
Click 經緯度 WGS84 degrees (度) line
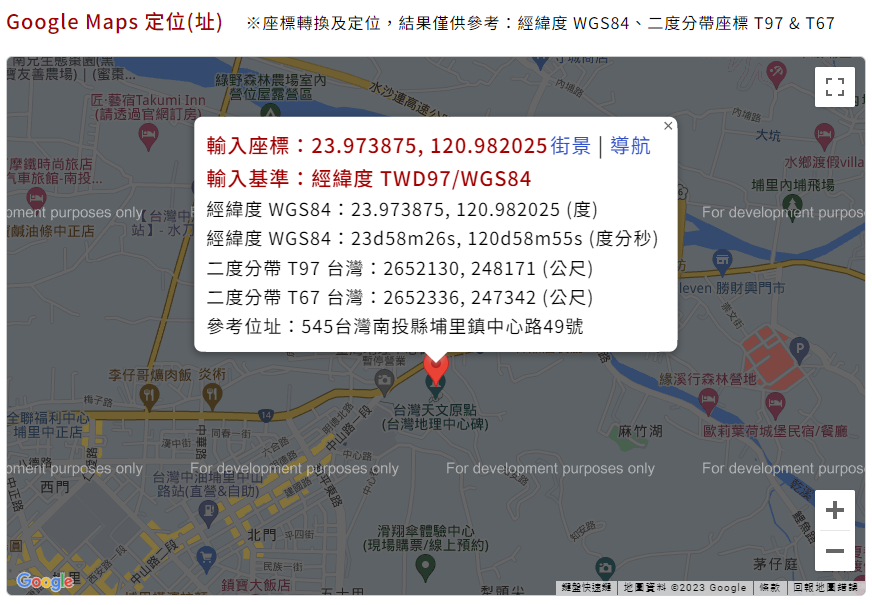tap(402, 210)
